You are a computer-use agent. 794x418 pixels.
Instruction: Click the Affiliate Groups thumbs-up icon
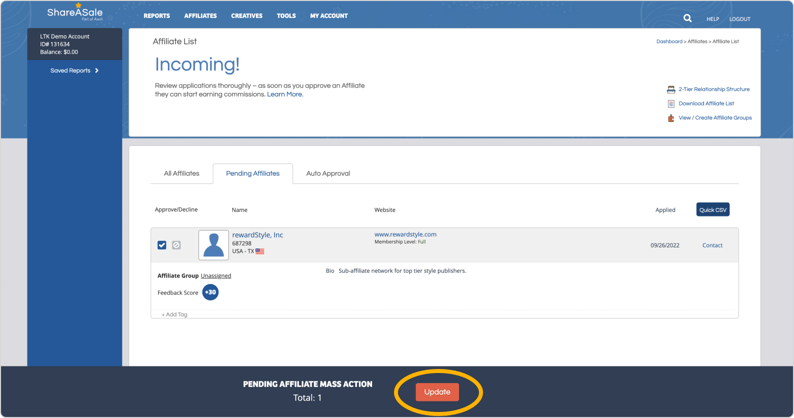coord(671,118)
